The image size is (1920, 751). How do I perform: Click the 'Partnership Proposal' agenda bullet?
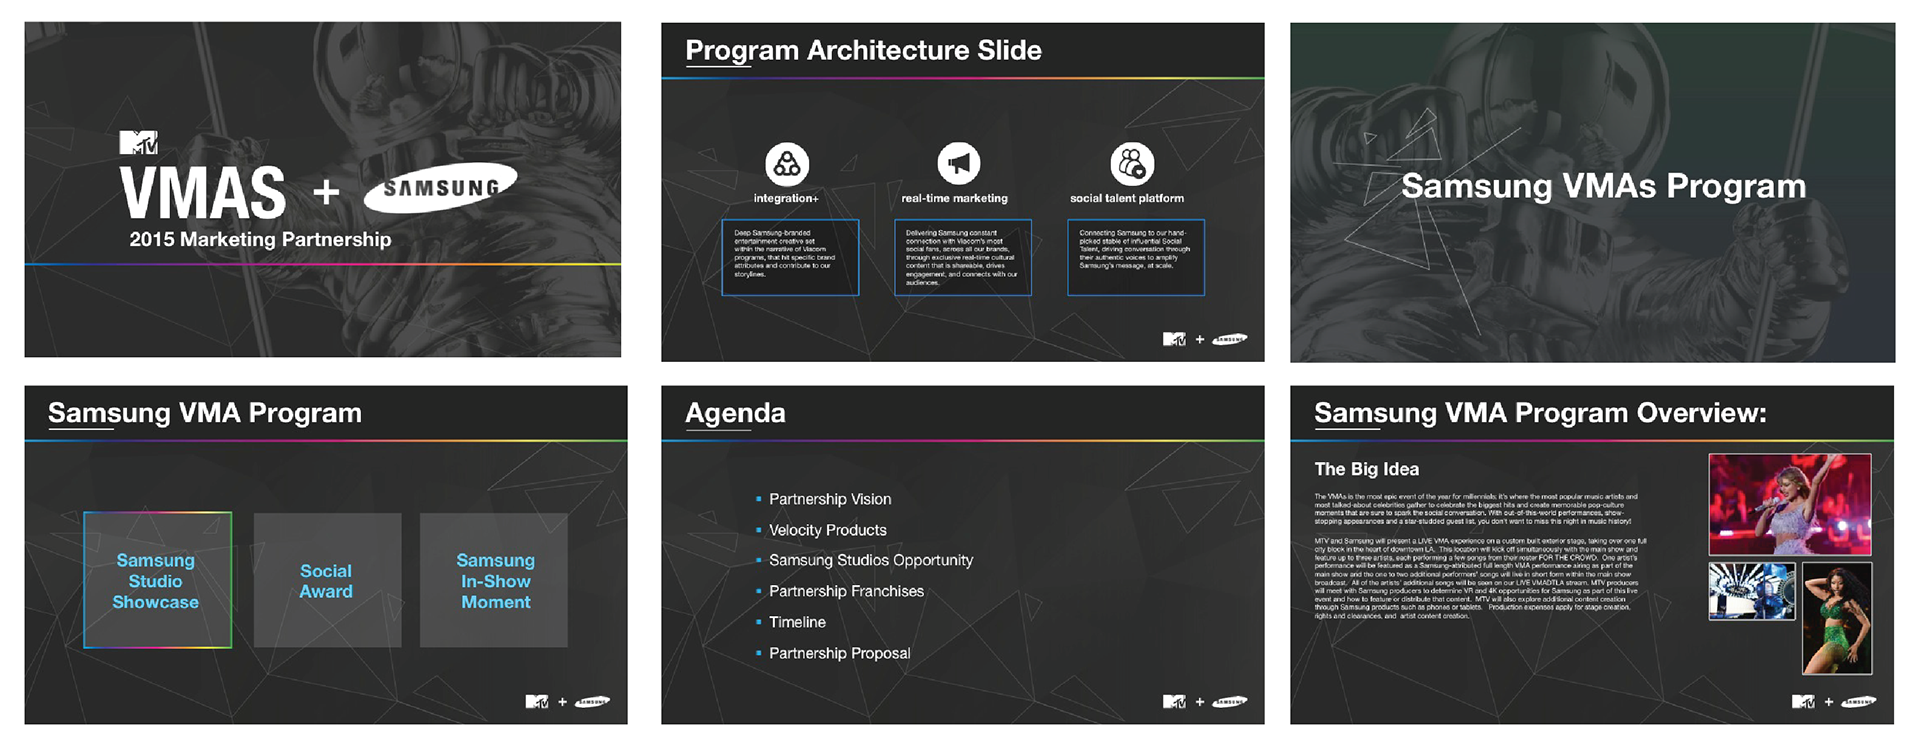(839, 653)
